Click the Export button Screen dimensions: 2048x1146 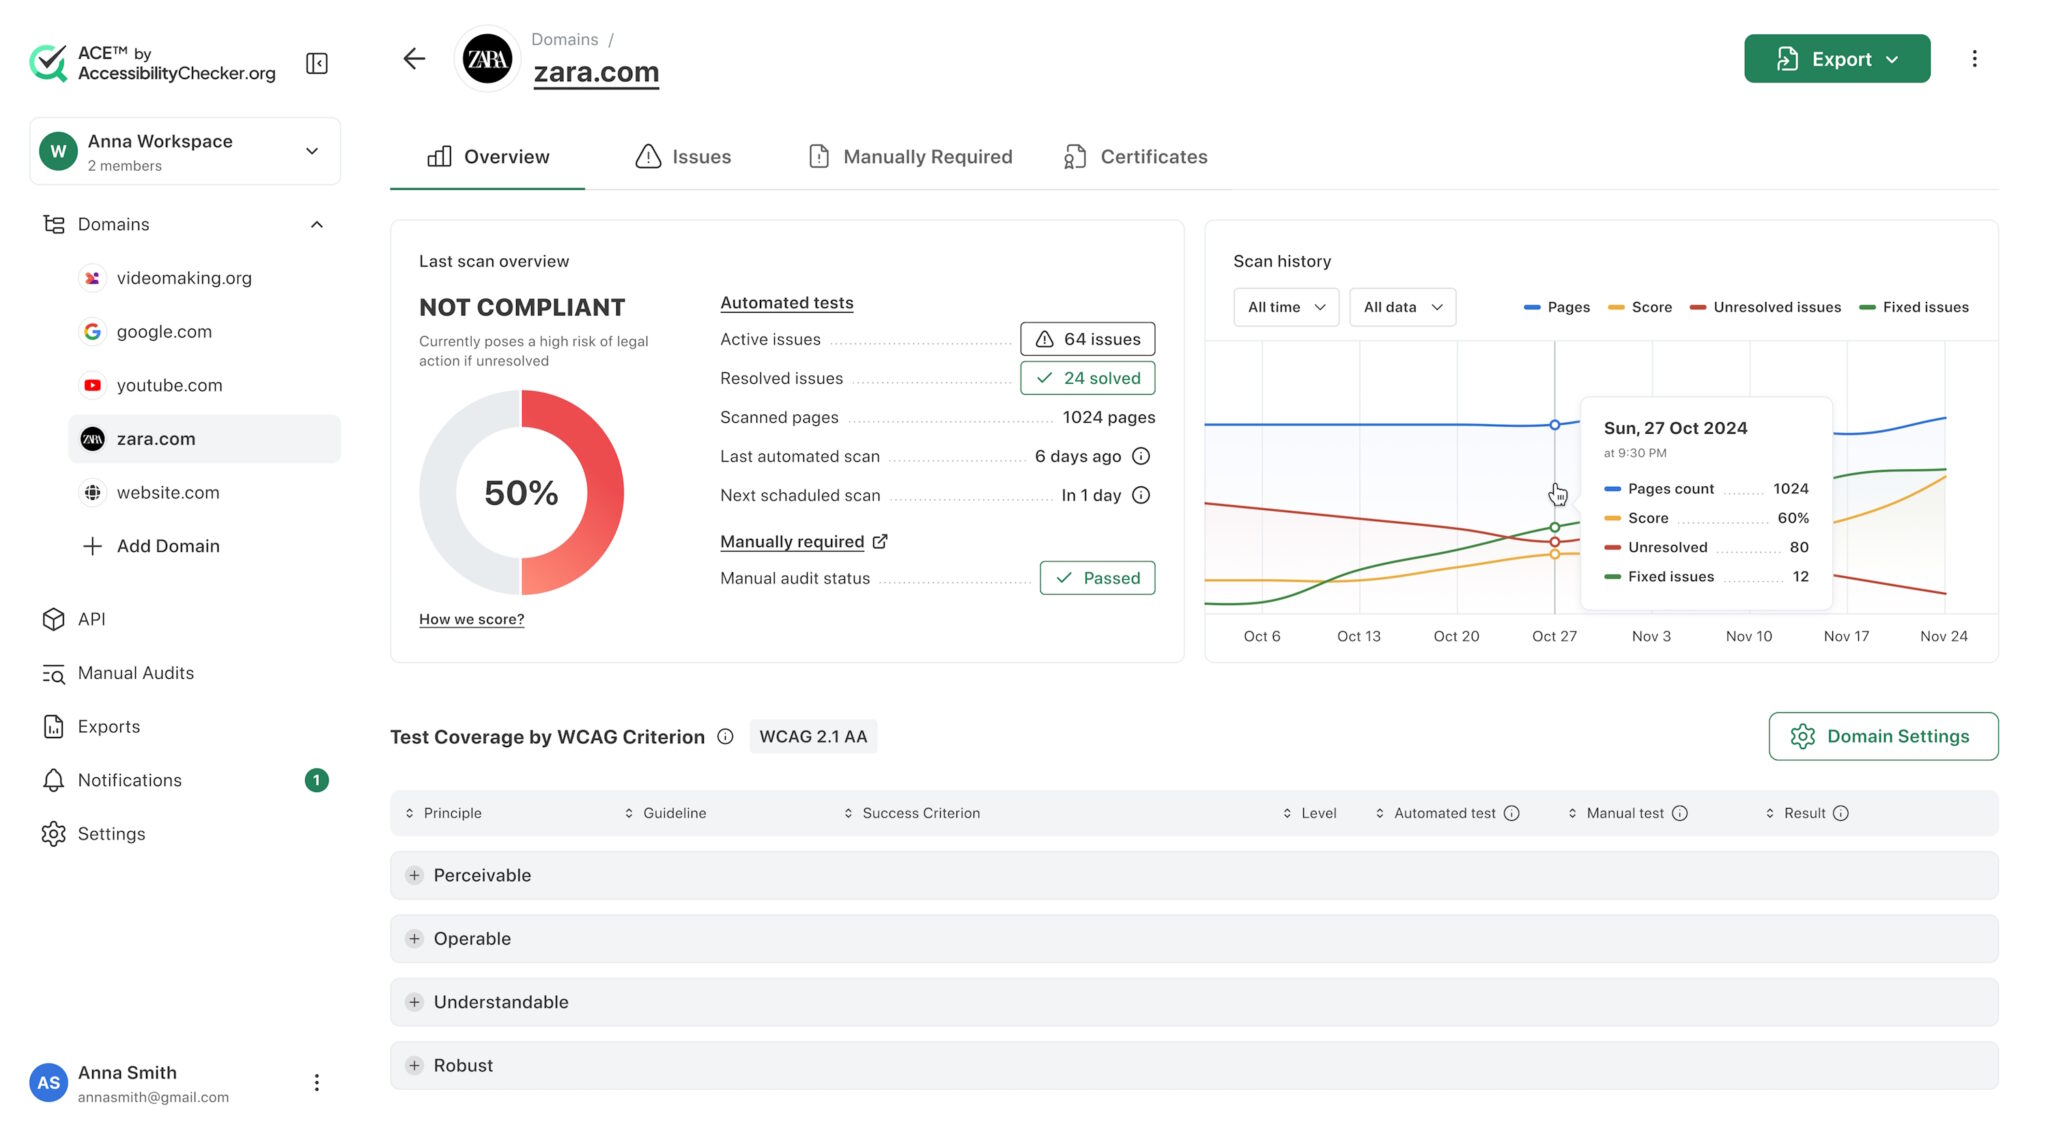1837,59
